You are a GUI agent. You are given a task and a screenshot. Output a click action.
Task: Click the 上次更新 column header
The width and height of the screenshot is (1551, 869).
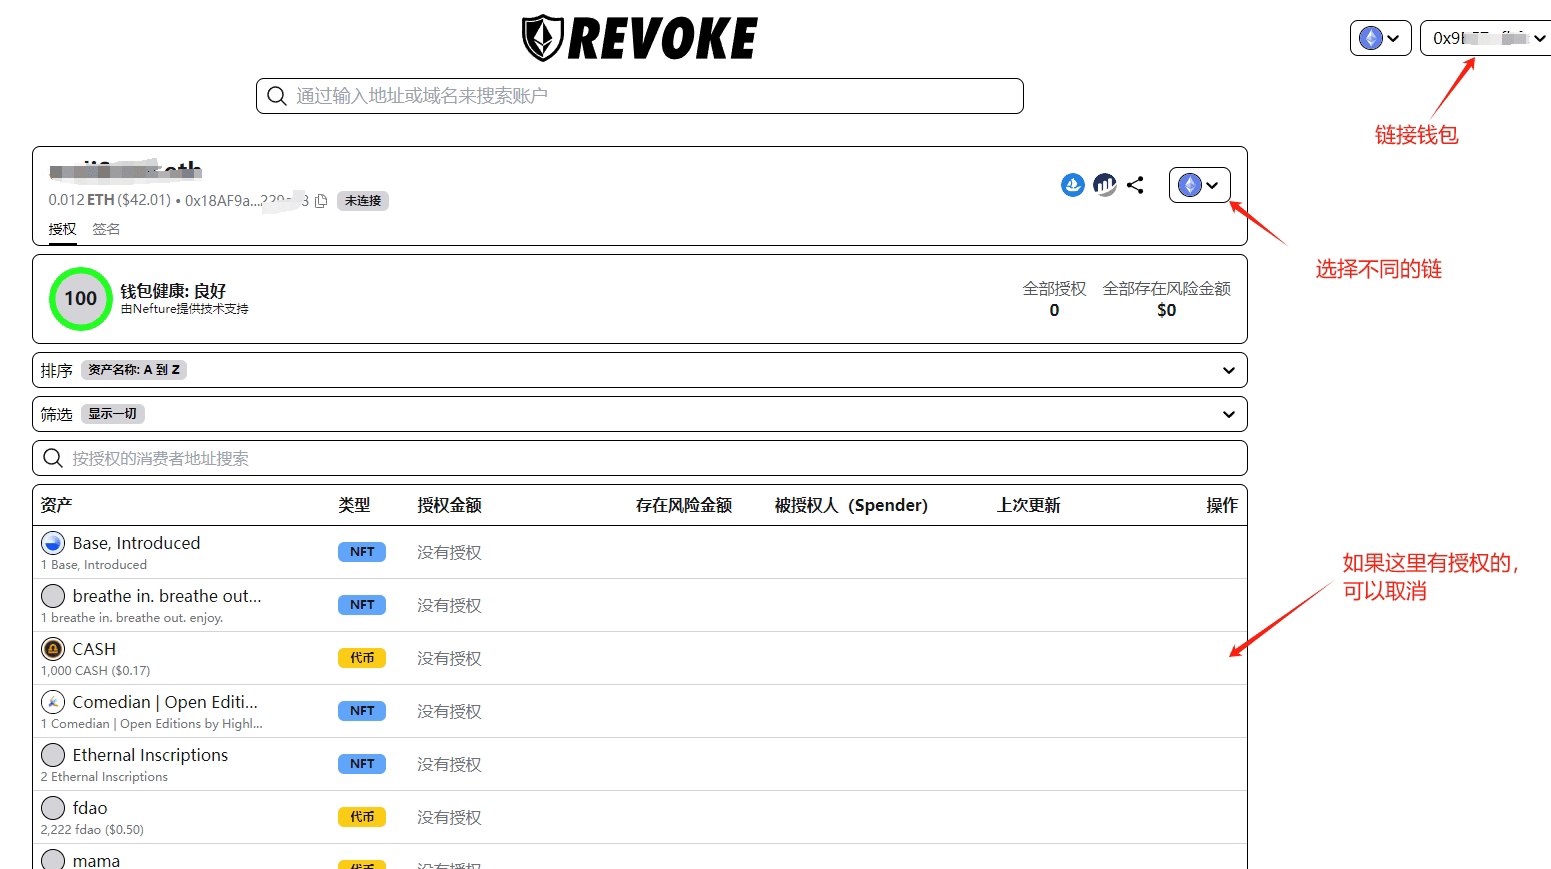click(x=1028, y=505)
